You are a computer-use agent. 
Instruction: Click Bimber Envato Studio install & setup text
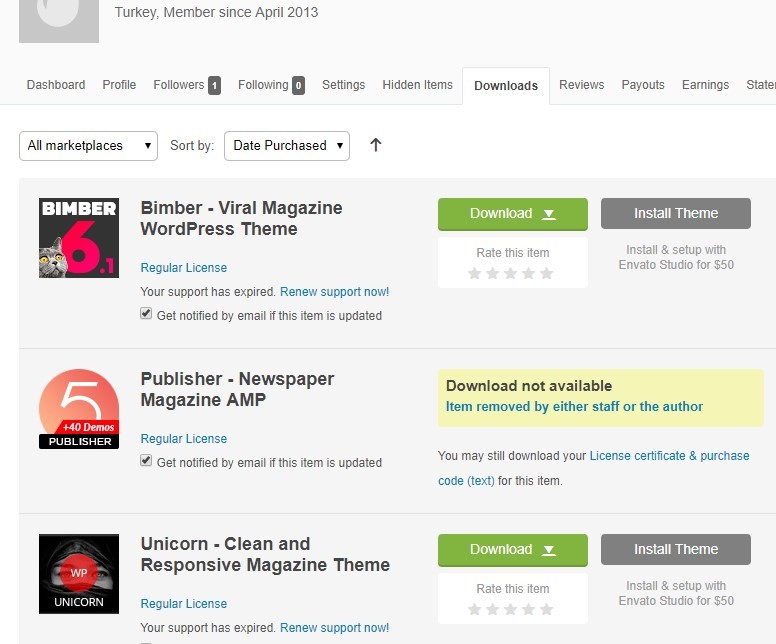[x=676, y=257]
